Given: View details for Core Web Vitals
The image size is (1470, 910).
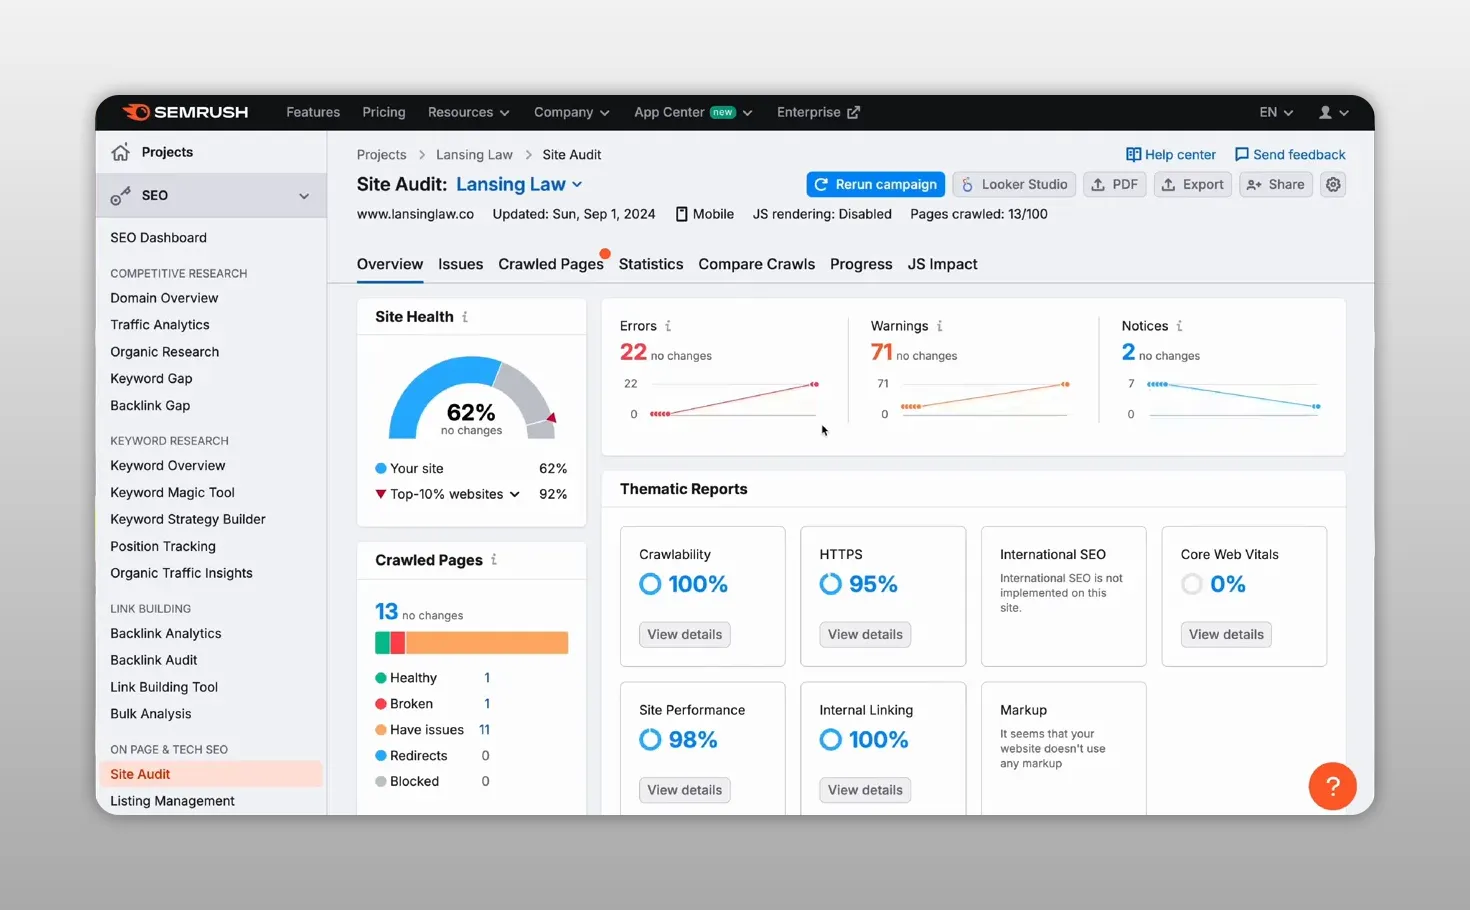Looking at the screenshot, I should click(x=1226, y=635).
